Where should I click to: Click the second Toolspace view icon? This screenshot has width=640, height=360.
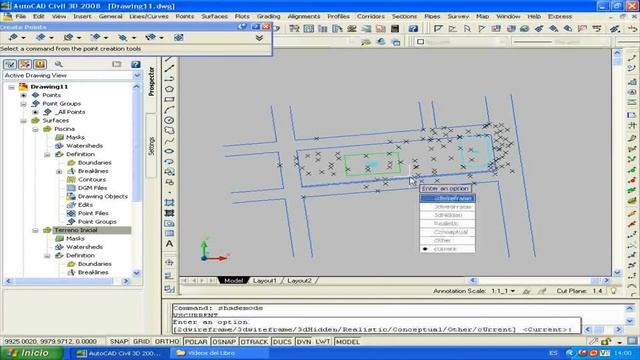pos(25,64)
